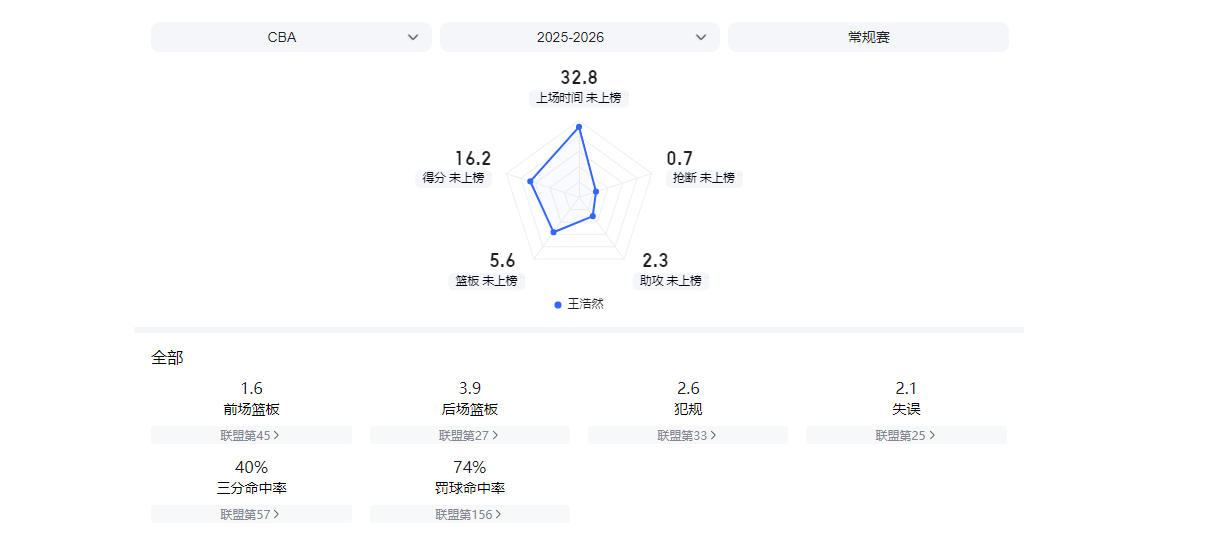Viewport: 1223px width, 538px height.
Task: Click the 得分 未上榜 label
Action: 453,178
